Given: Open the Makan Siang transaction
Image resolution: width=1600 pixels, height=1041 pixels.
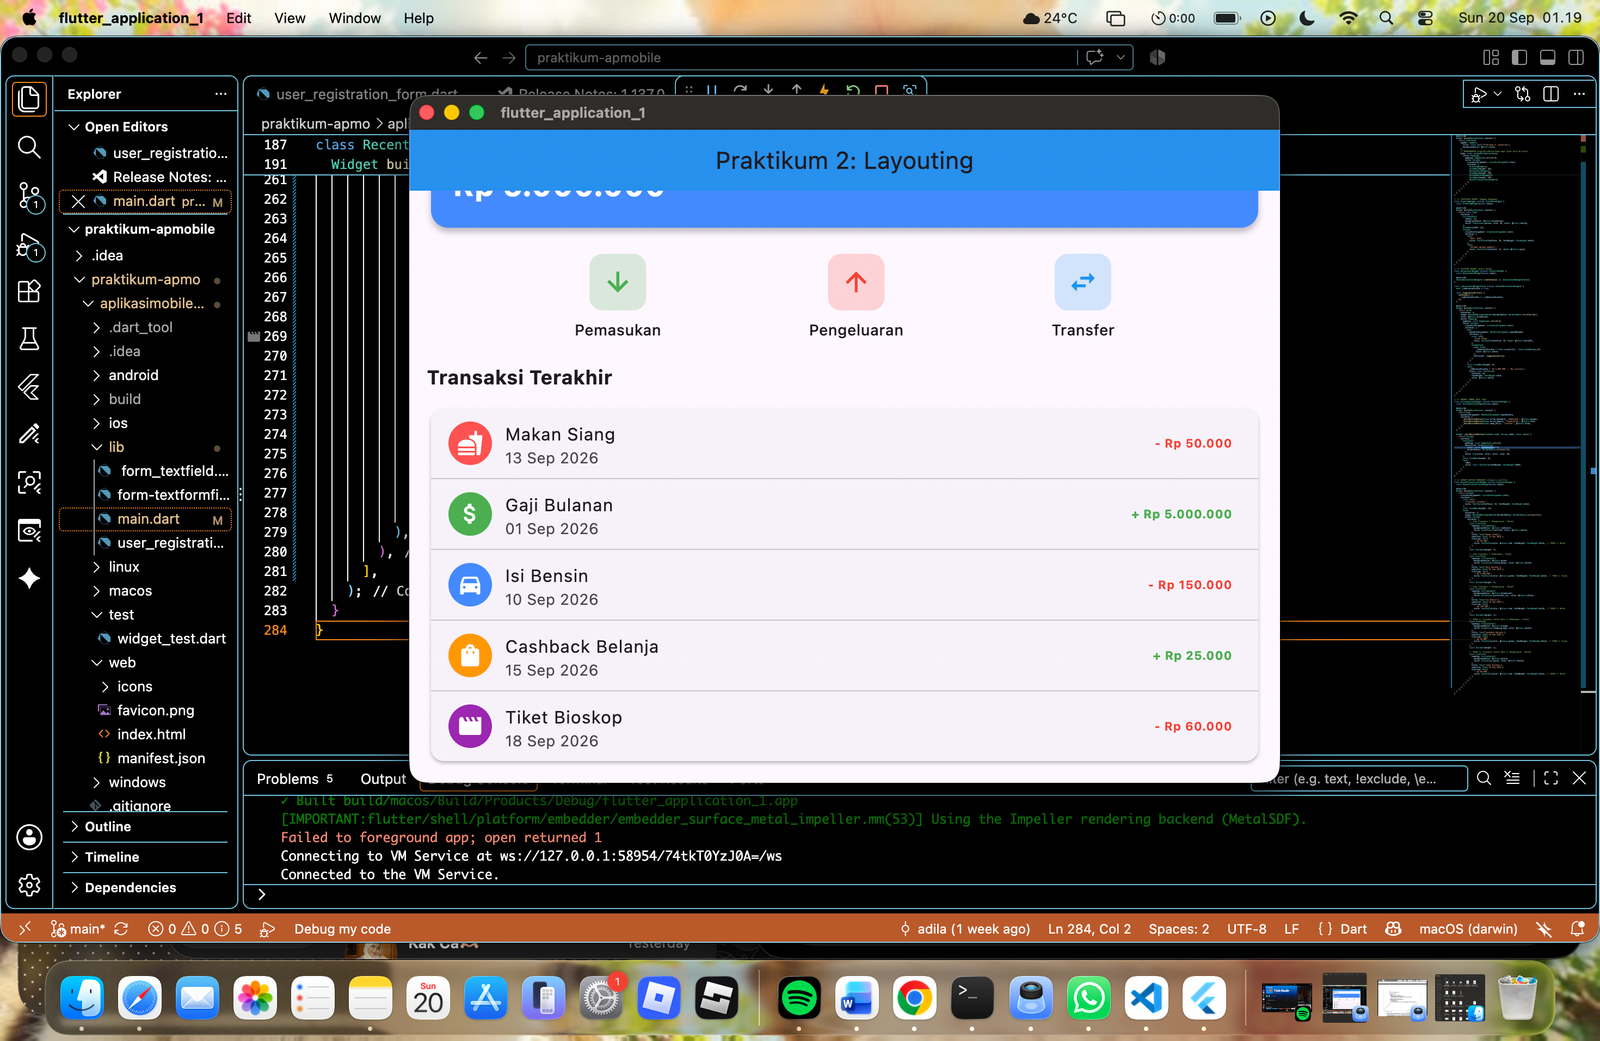Looking at the screenshot, I should click(844, 444).
